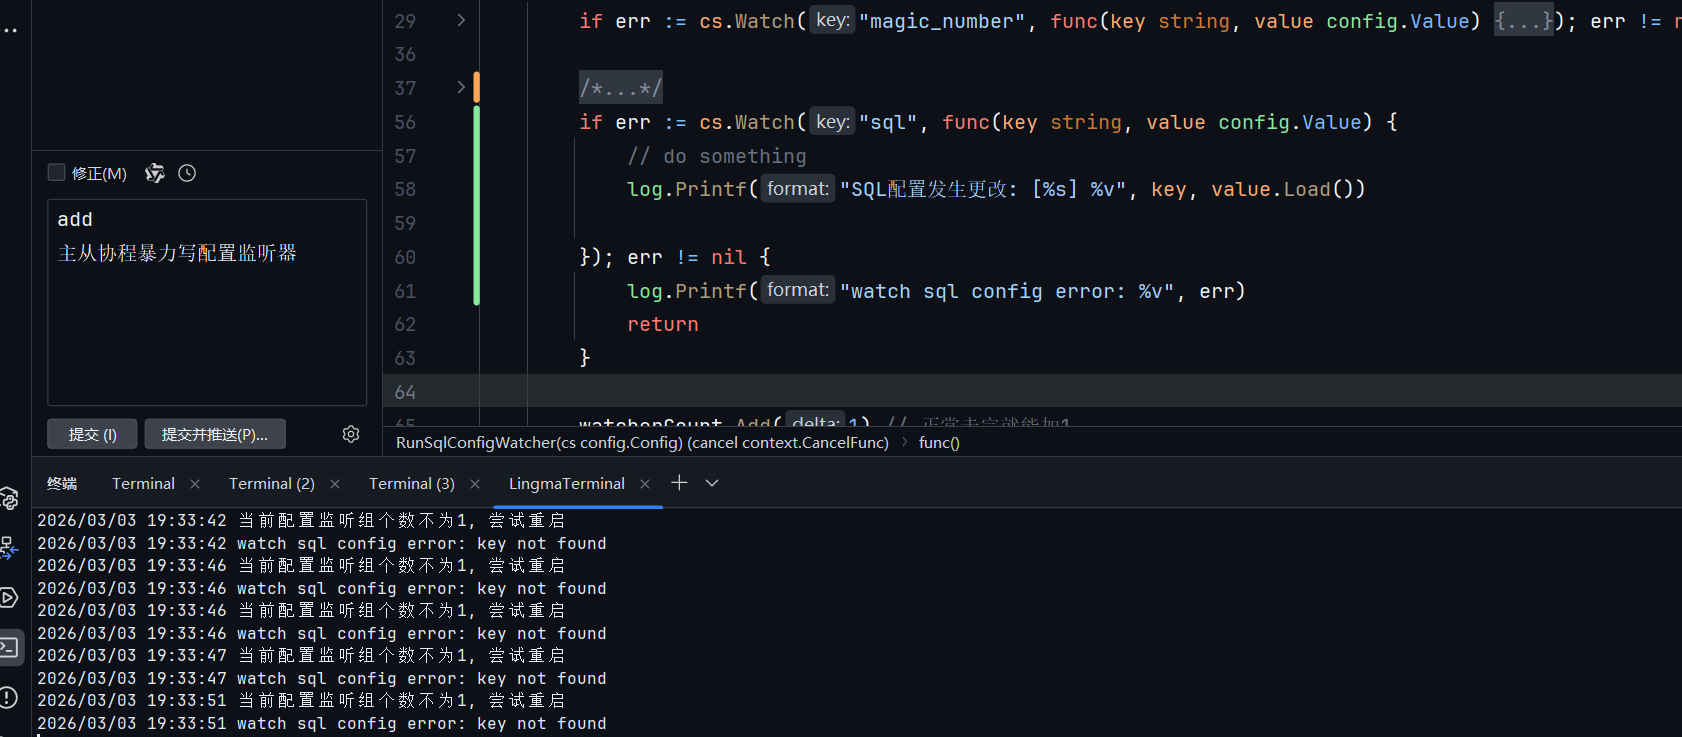1682x737 pixels.
Task: Click the green change marker at line 58
Action: point(476,190)
